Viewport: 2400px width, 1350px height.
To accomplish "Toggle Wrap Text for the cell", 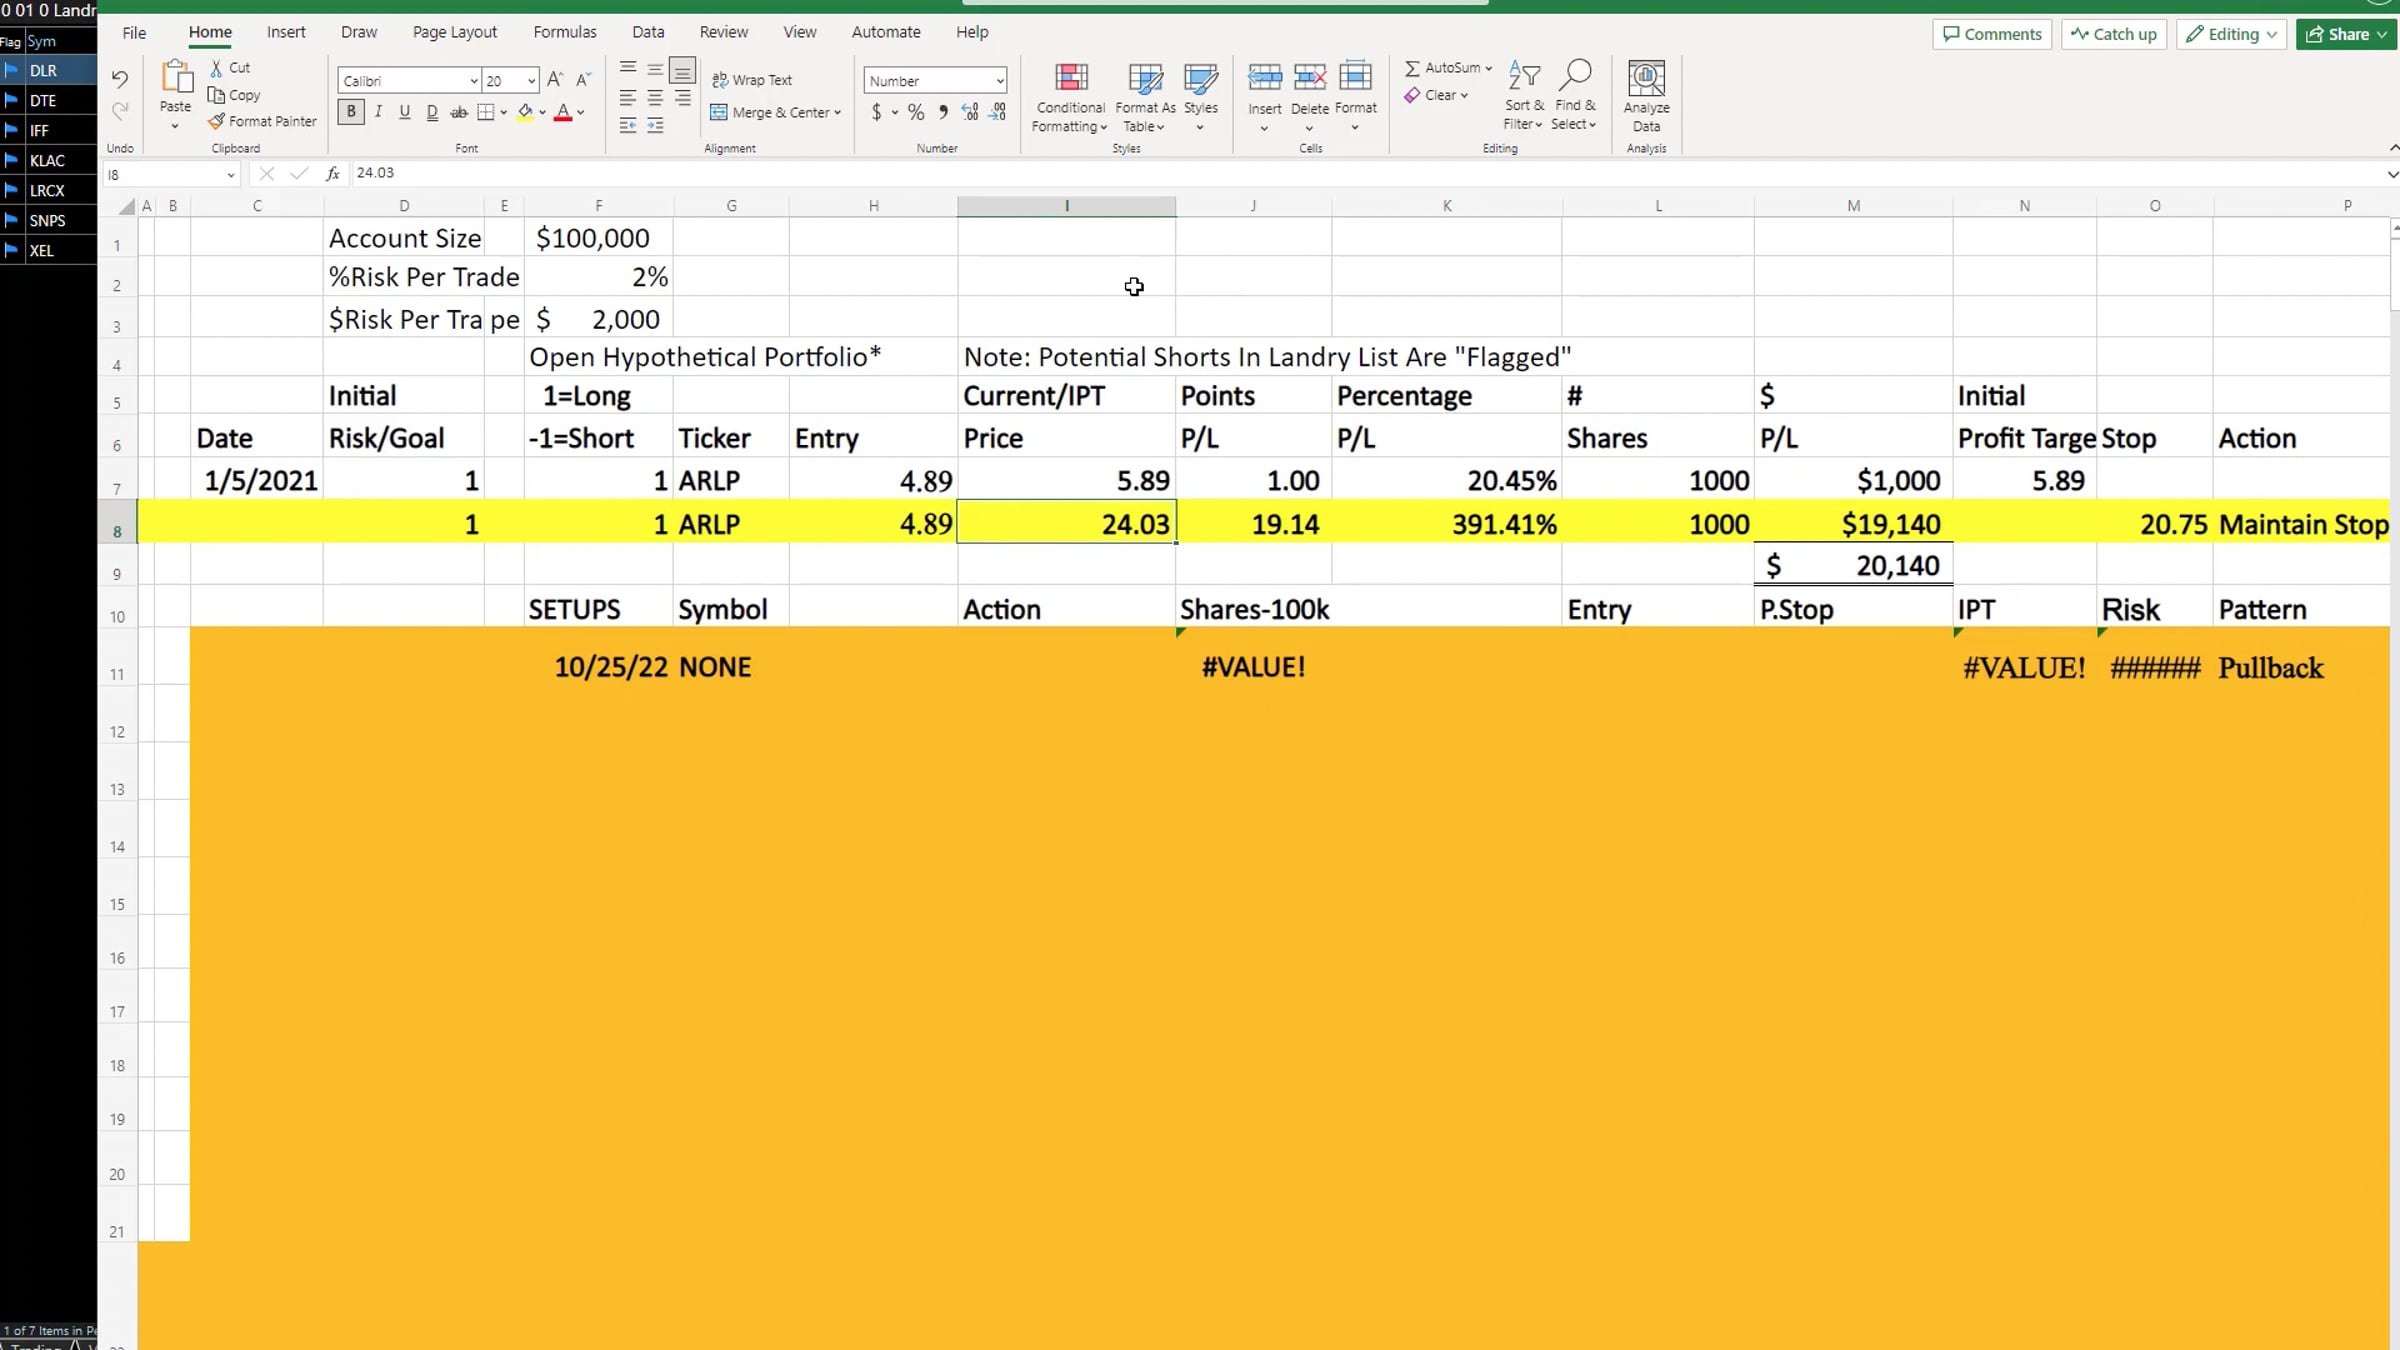I will 752,80.
